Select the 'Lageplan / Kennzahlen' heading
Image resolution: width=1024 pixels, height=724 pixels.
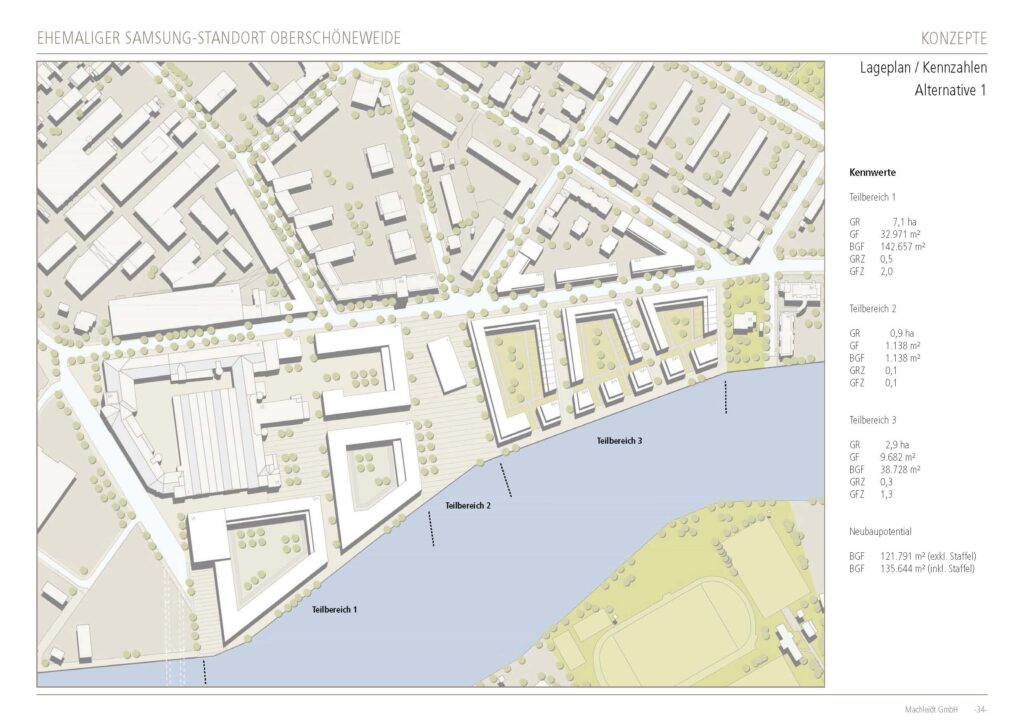click(x=923, y=69)
